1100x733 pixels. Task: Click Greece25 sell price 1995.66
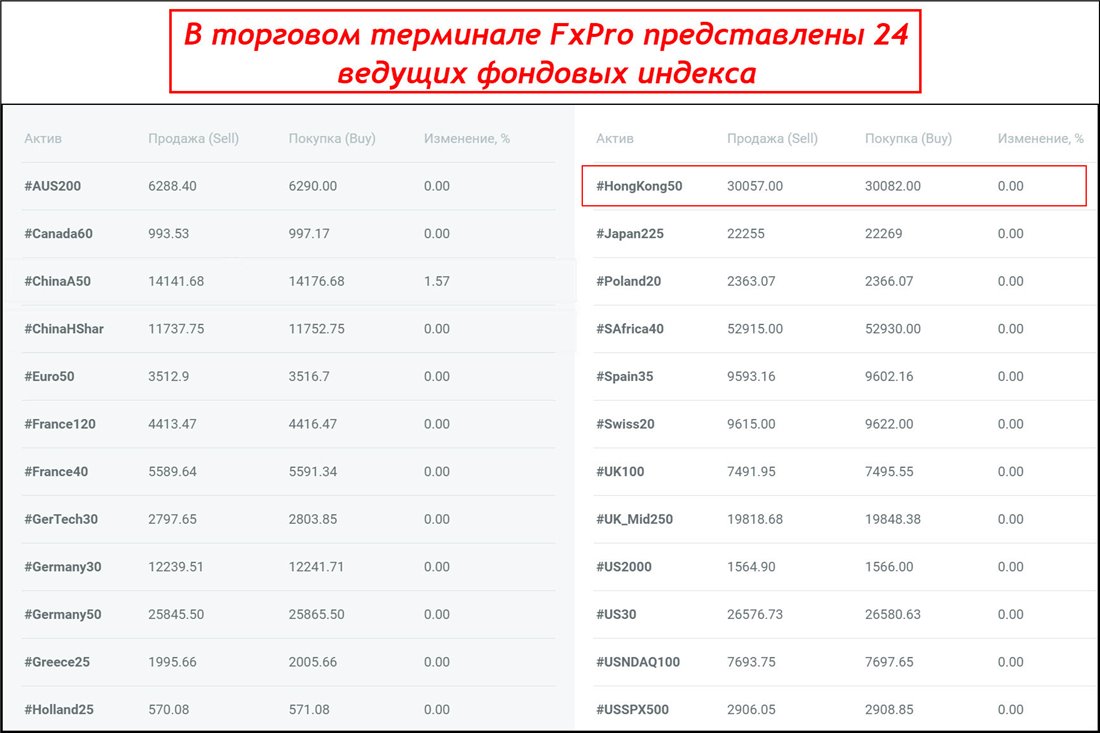[x=172, y=662]
